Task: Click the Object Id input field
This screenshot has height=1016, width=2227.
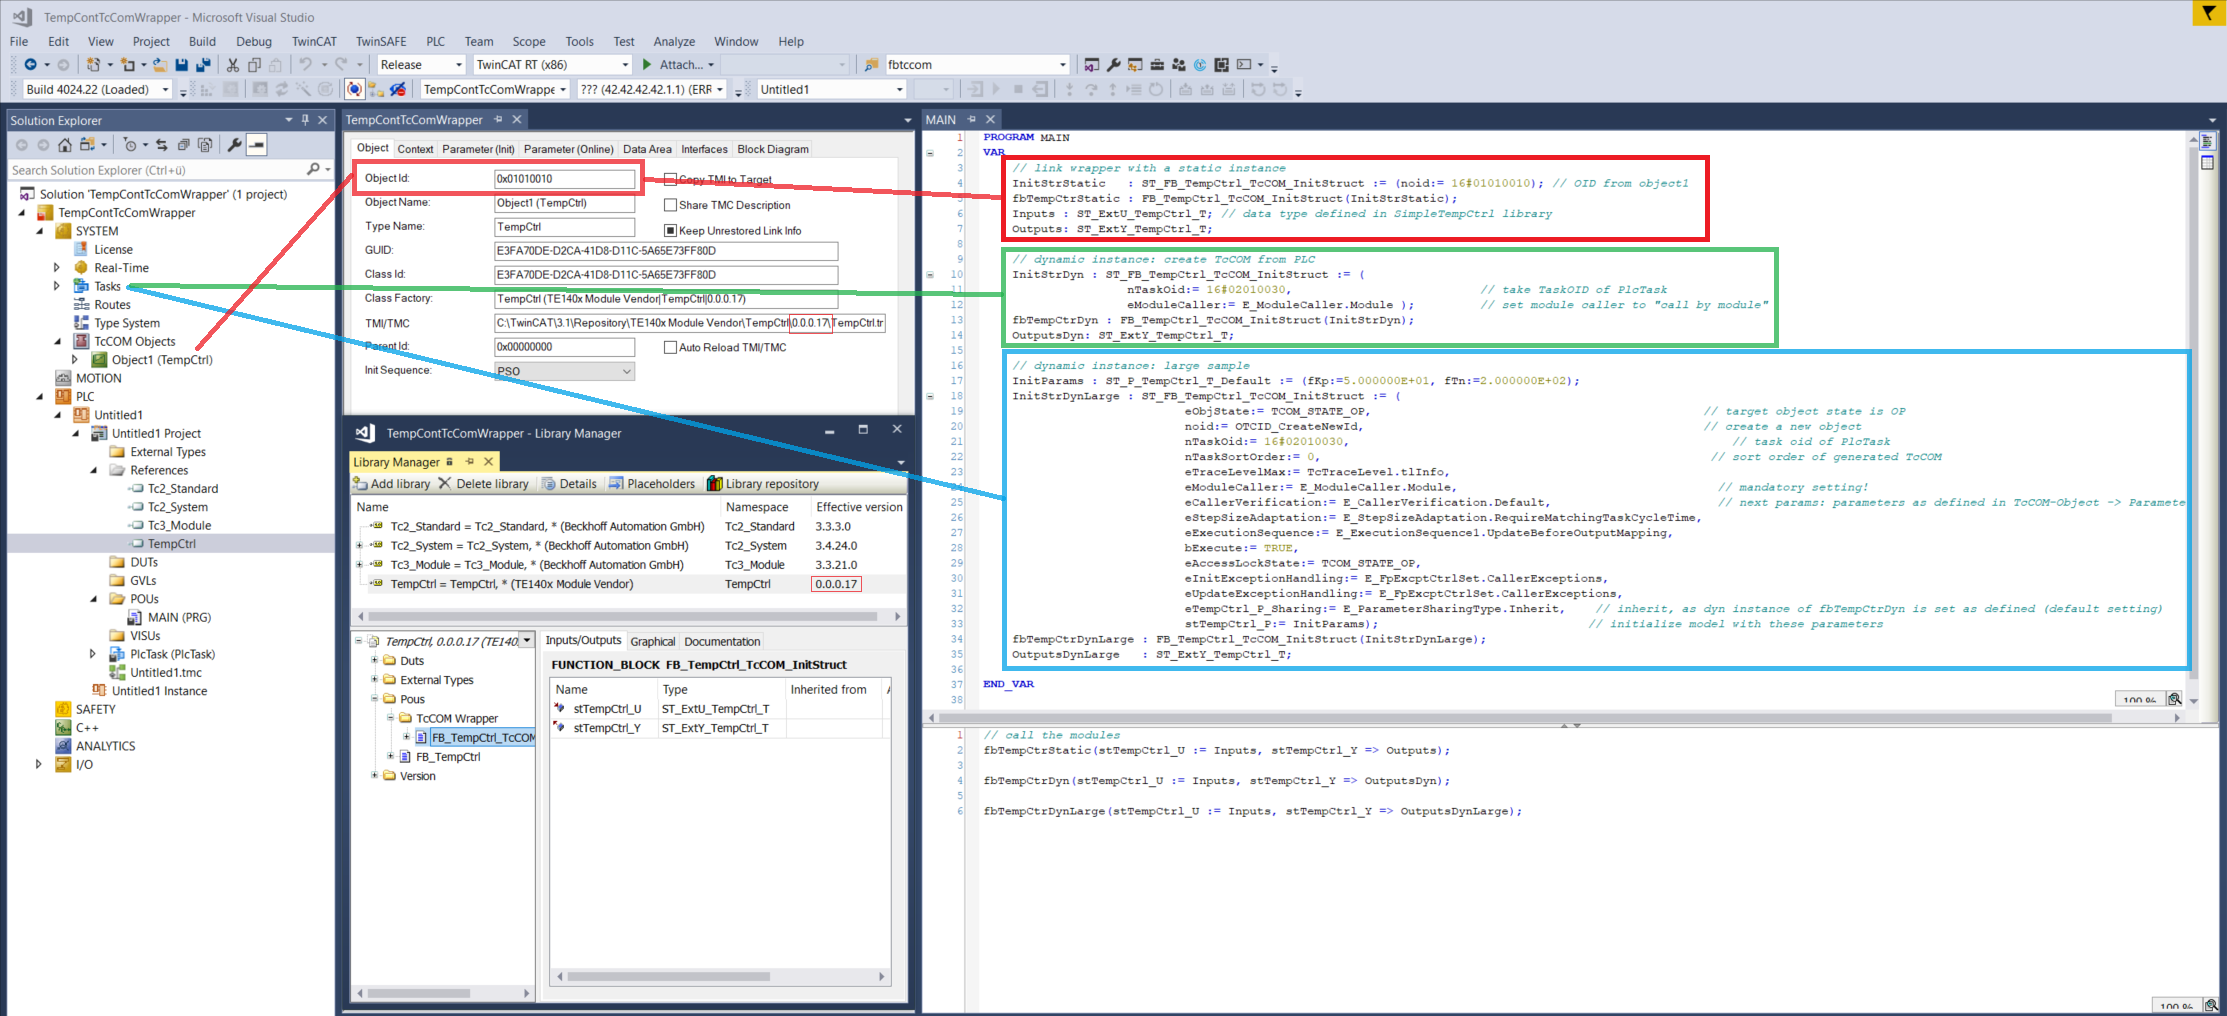Action: [x=564, y=179]
